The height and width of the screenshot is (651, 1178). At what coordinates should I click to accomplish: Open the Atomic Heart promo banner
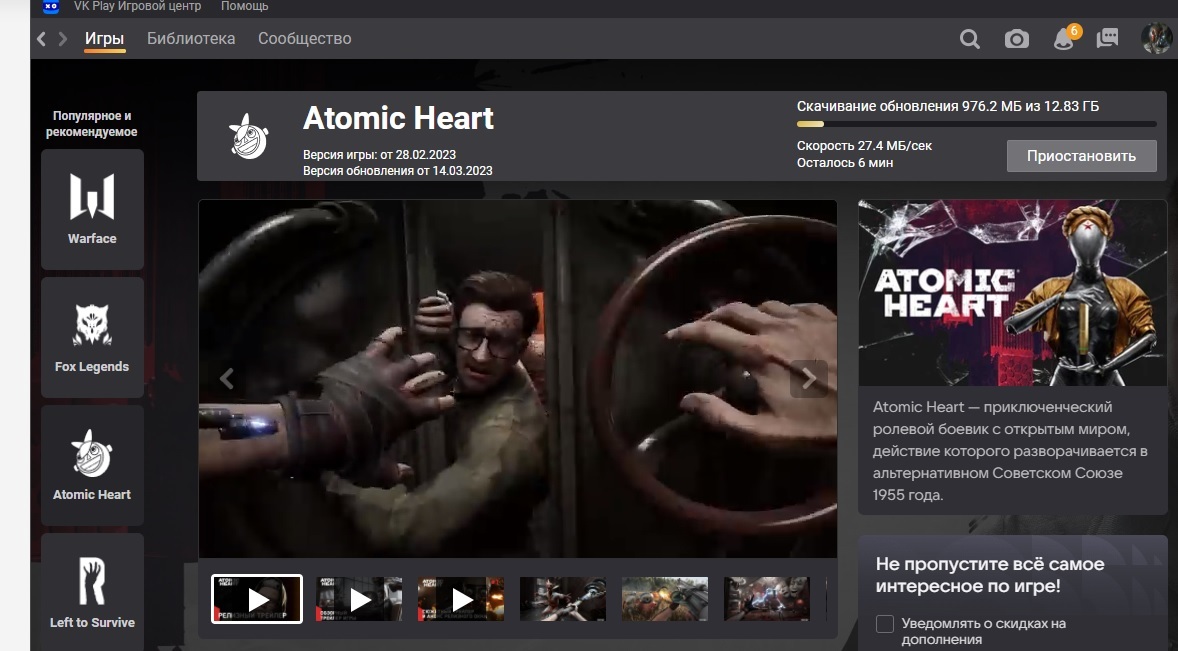[1013, 293]
